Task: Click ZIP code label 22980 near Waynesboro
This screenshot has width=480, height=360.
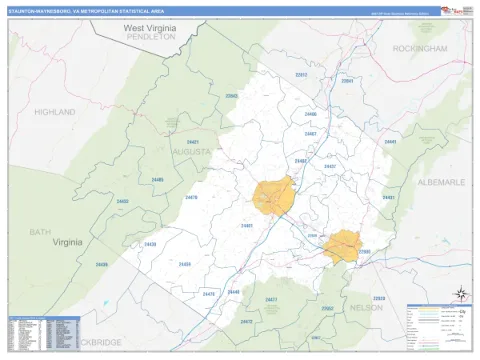Action: pyautogui.click(x=365, y=252)
